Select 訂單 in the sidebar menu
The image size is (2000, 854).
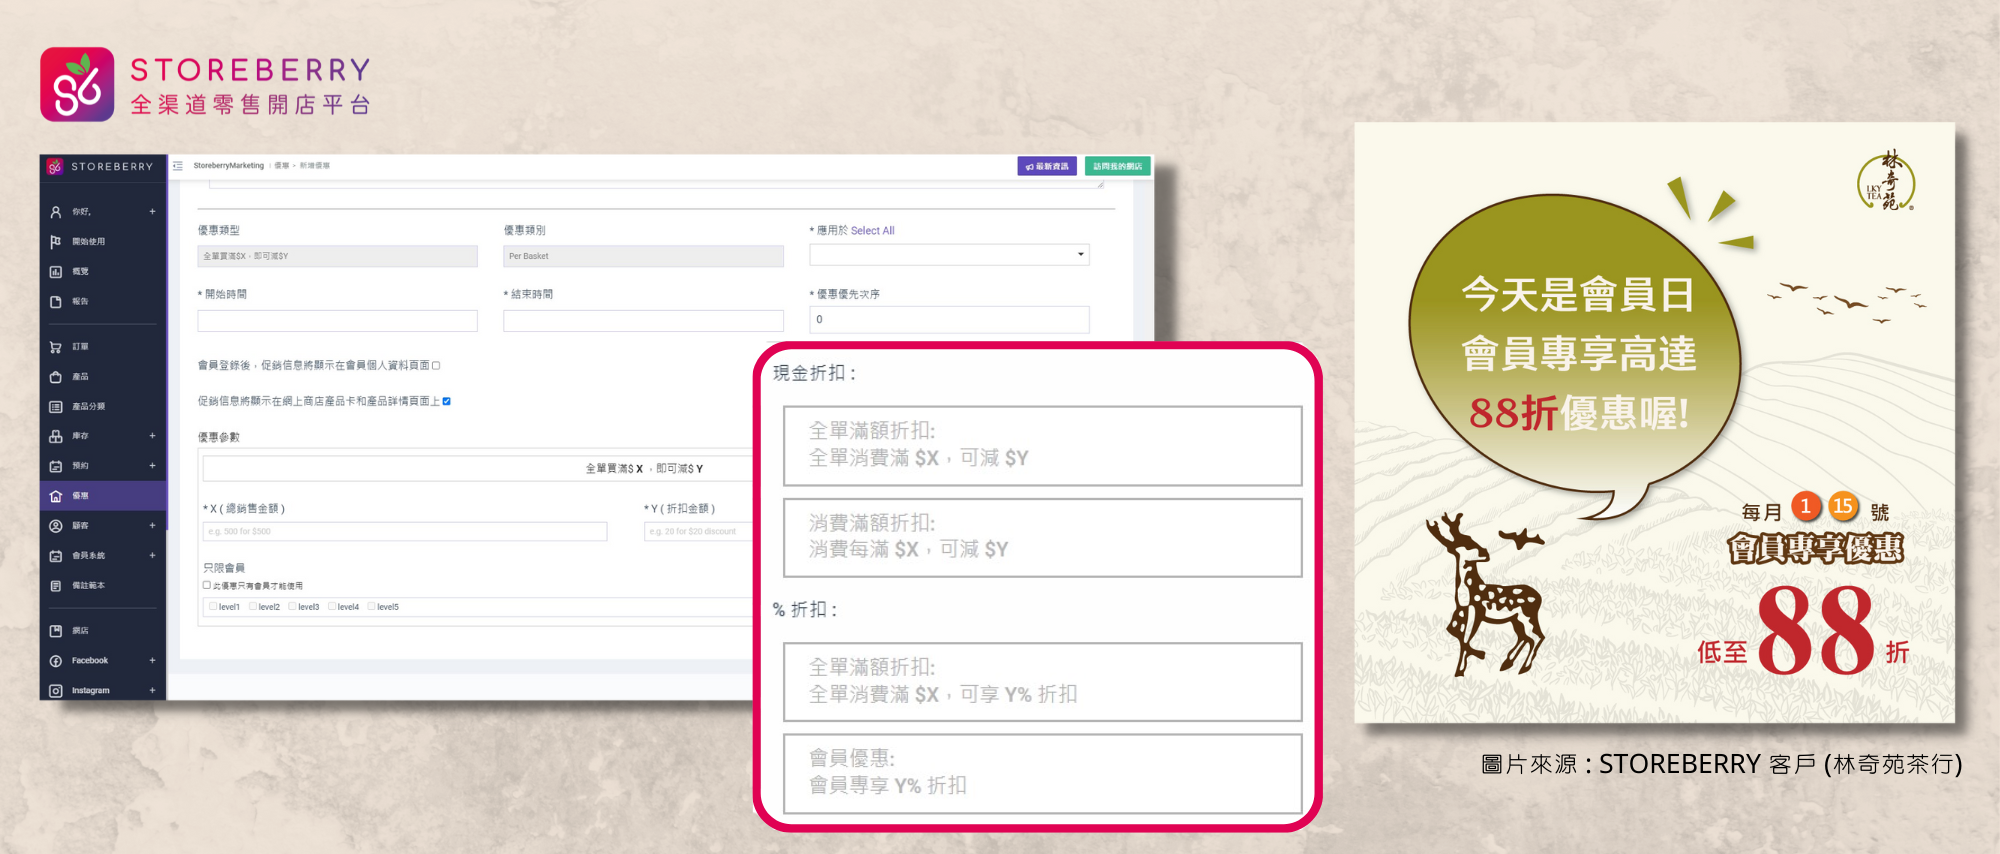tap(80, 347)
